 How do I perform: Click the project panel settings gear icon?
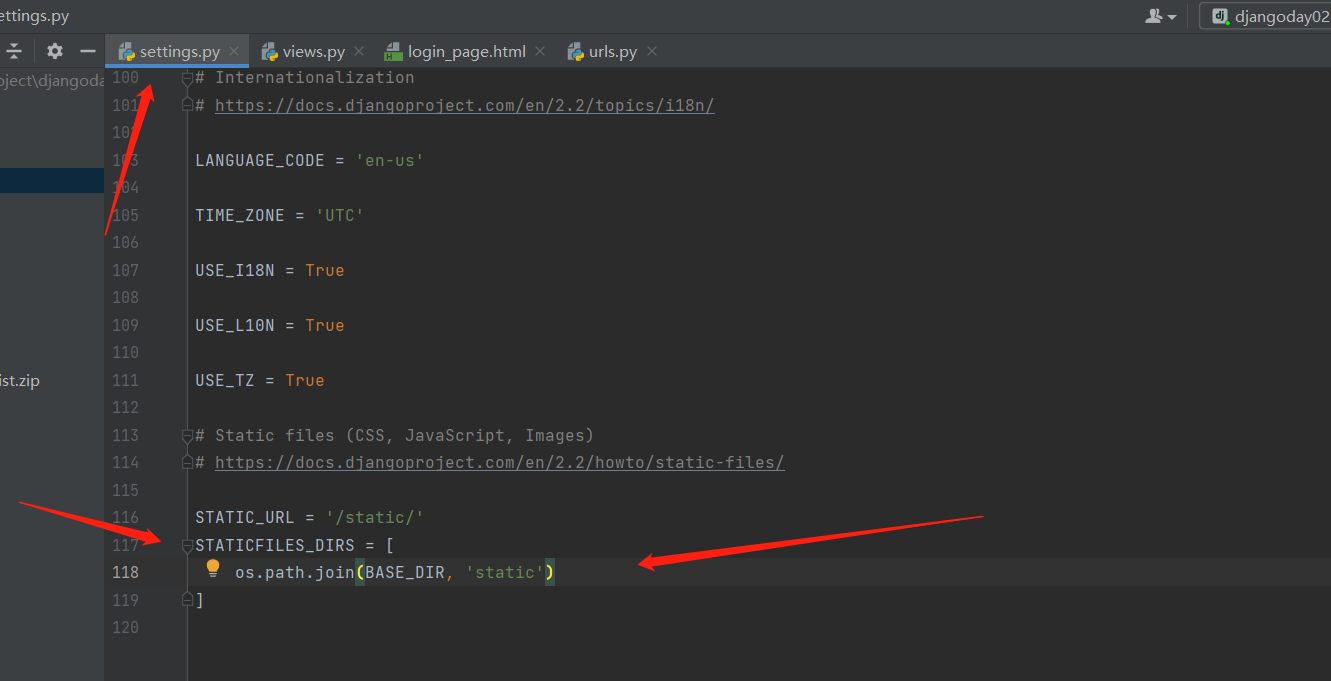(55, 51)
